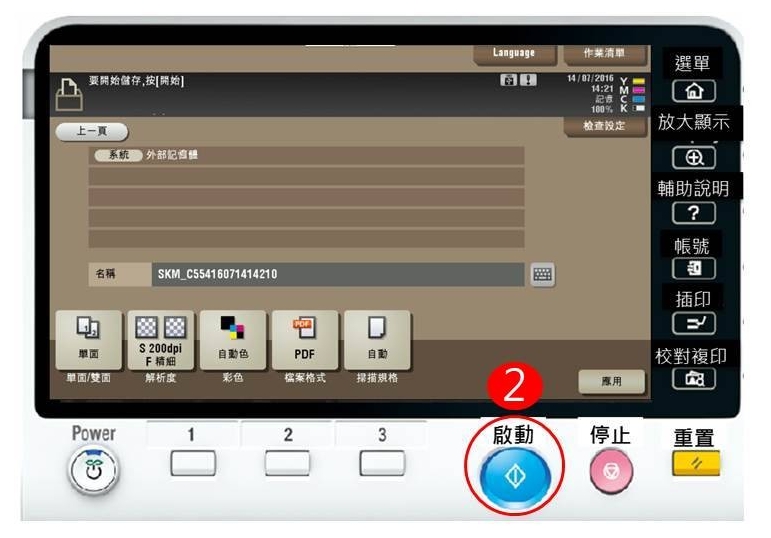Tap the check settings (檢查設定) button
Image resolution: width=771 pixels, height=538 pixels.
tap(604, 126)
